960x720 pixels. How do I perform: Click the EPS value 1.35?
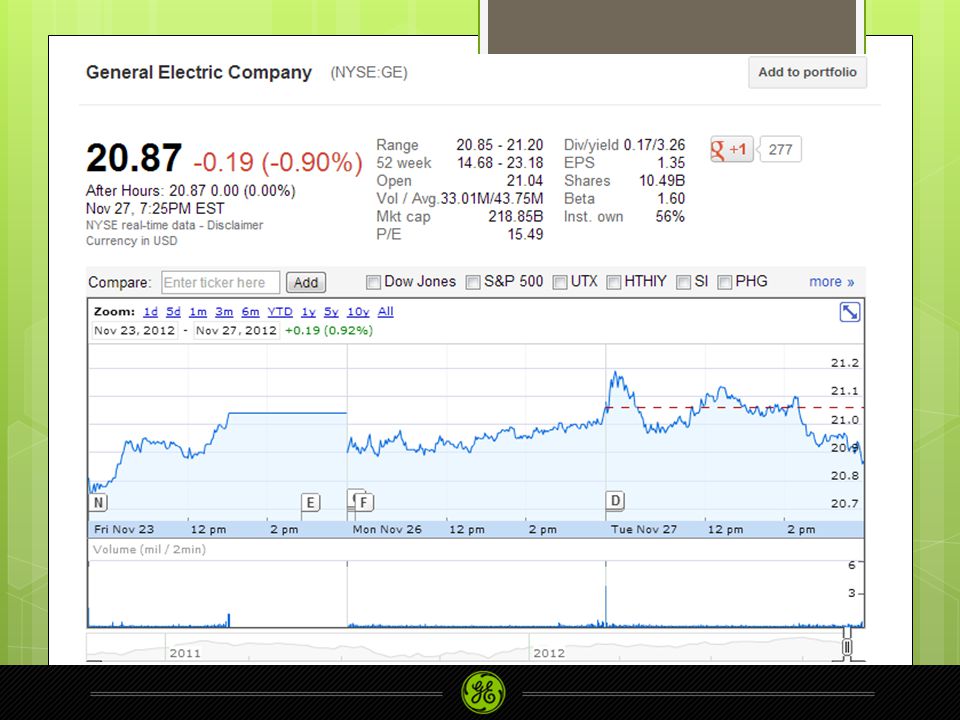(x=671, y=163)
